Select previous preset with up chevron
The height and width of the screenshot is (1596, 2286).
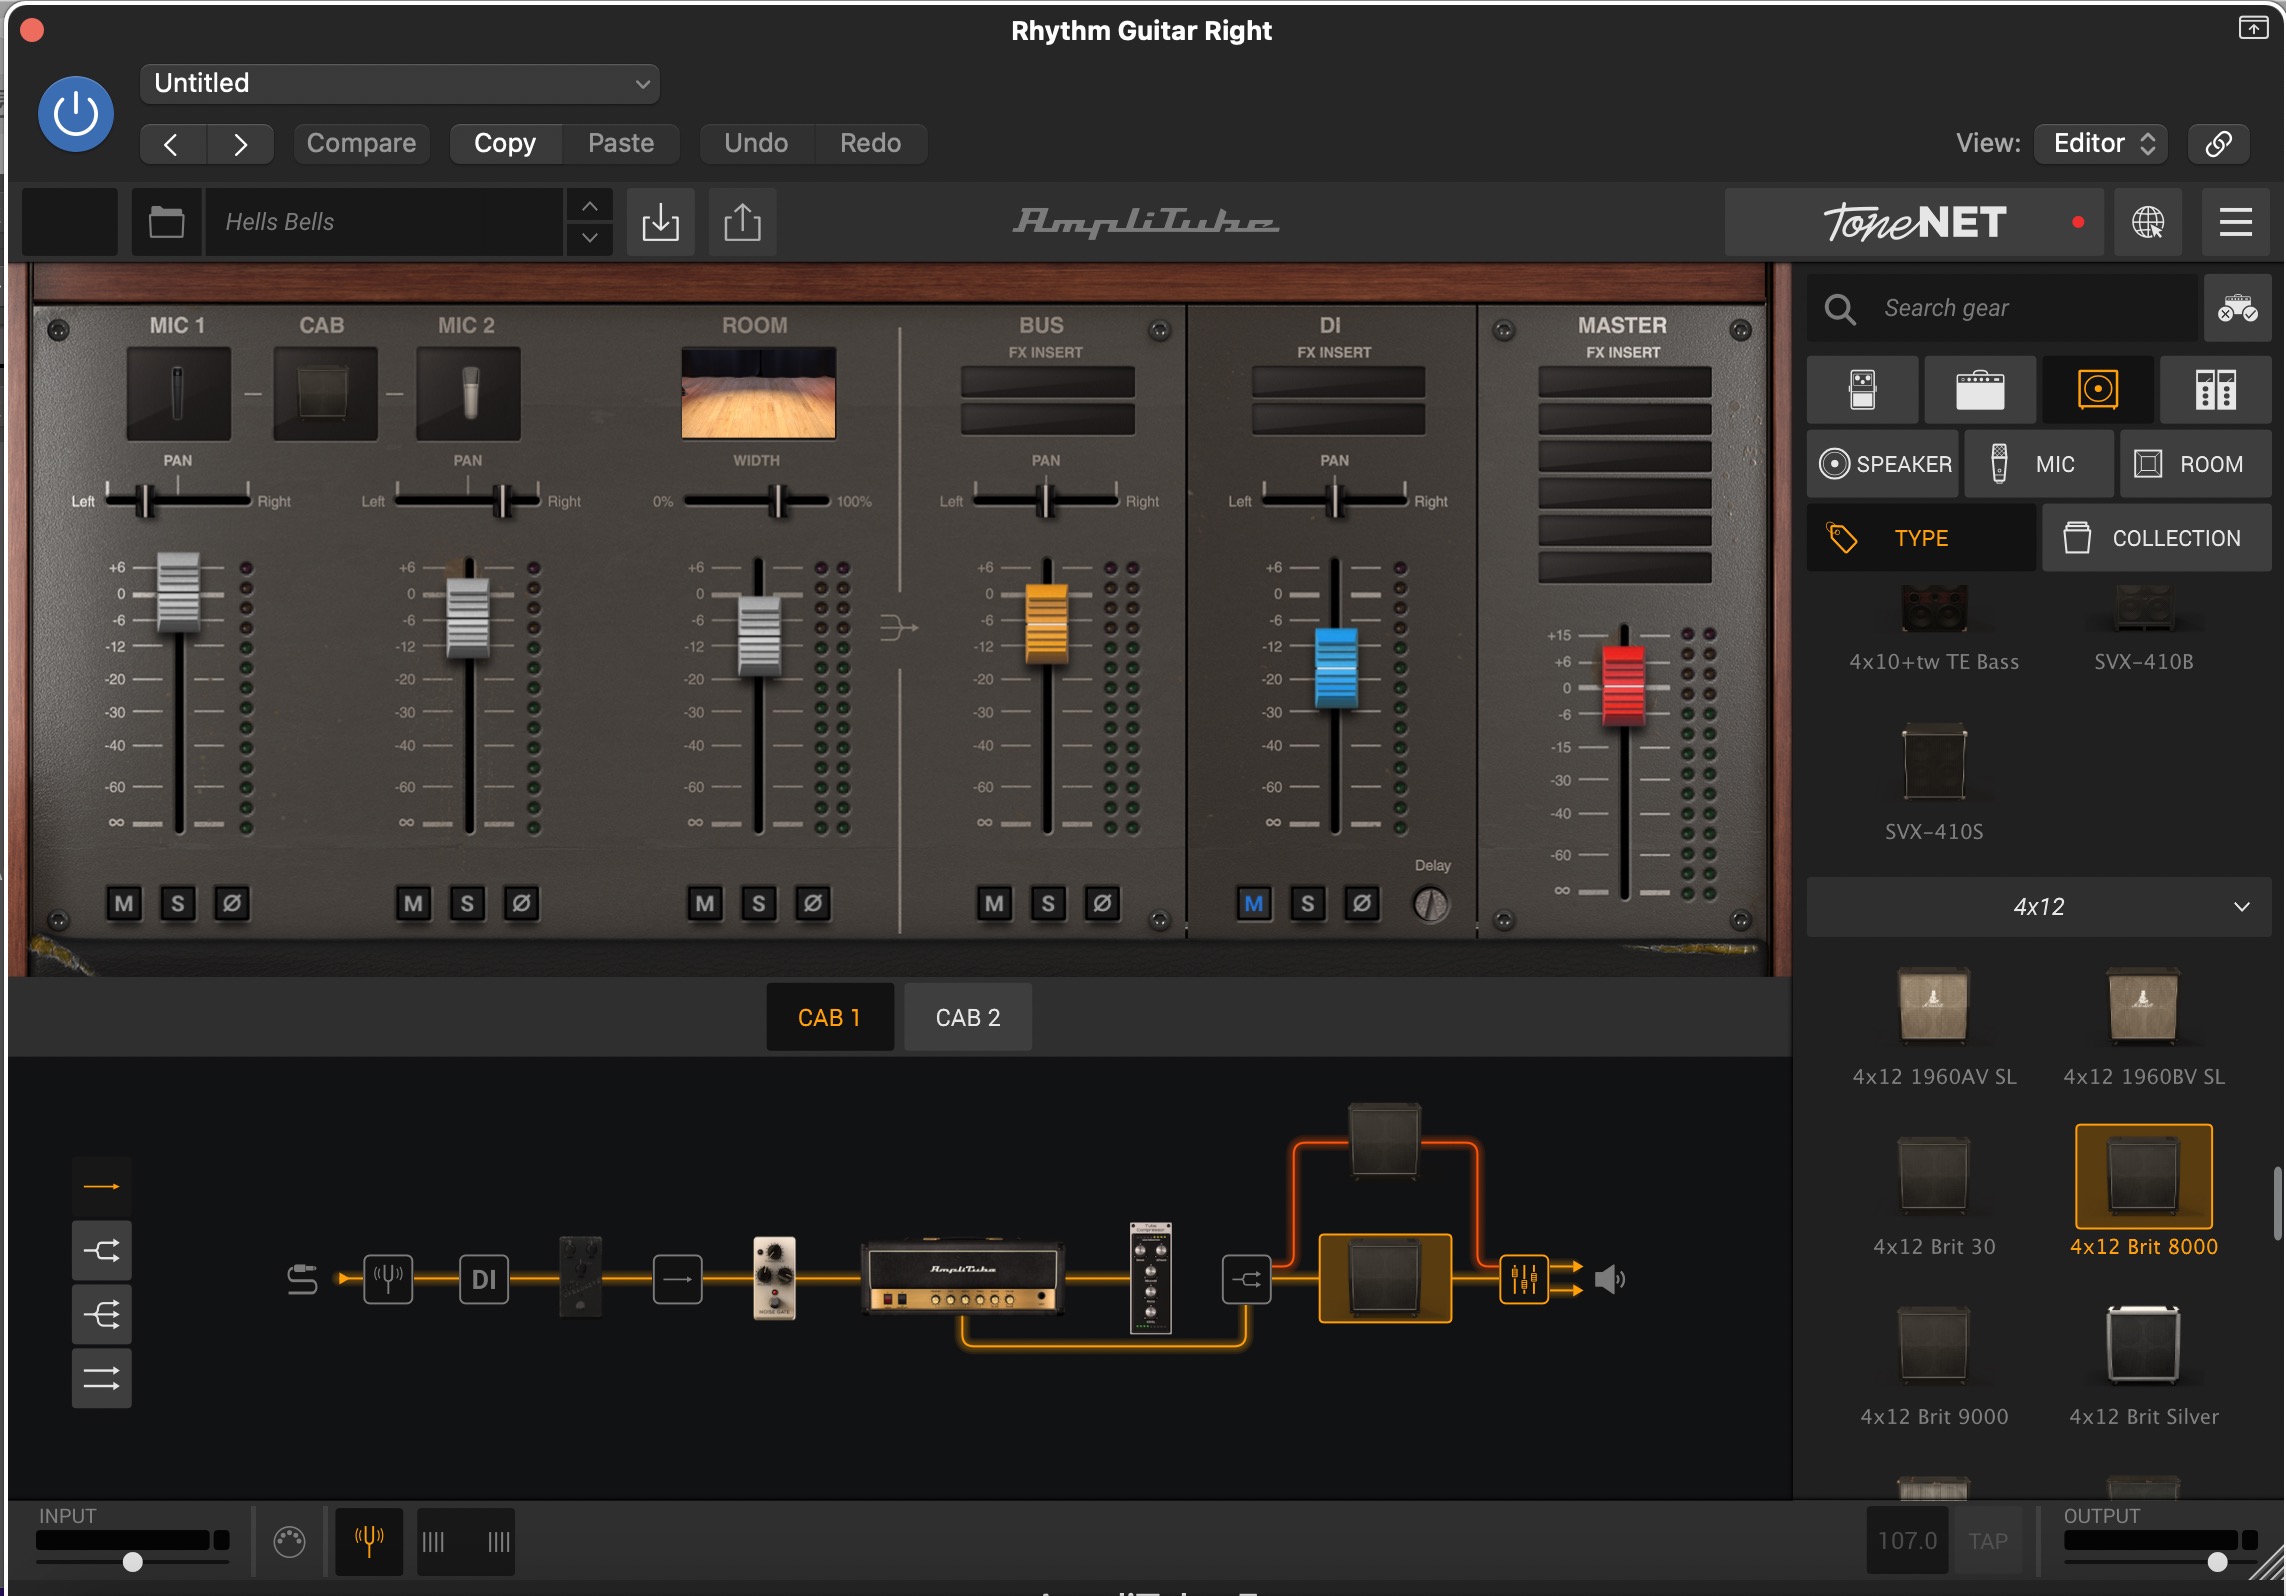coord(590,206)
